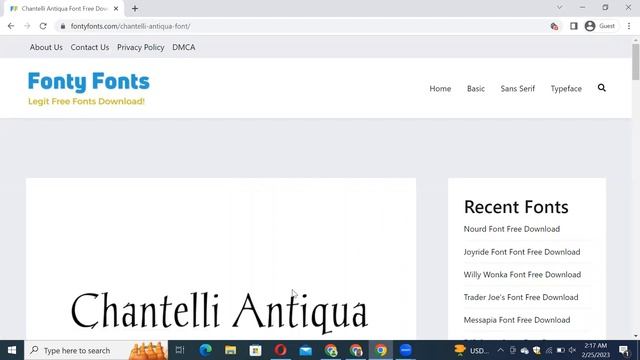Select the Chantelli Antiqua Font tab
640x360 pixels.
coord(64,8)
